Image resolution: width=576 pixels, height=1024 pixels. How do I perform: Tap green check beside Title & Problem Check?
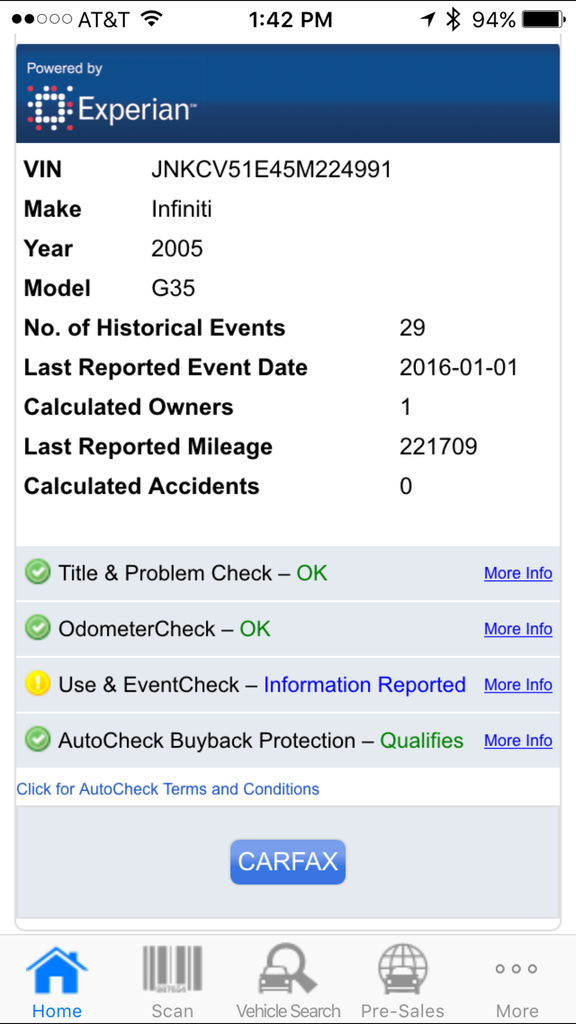[37, 573]
